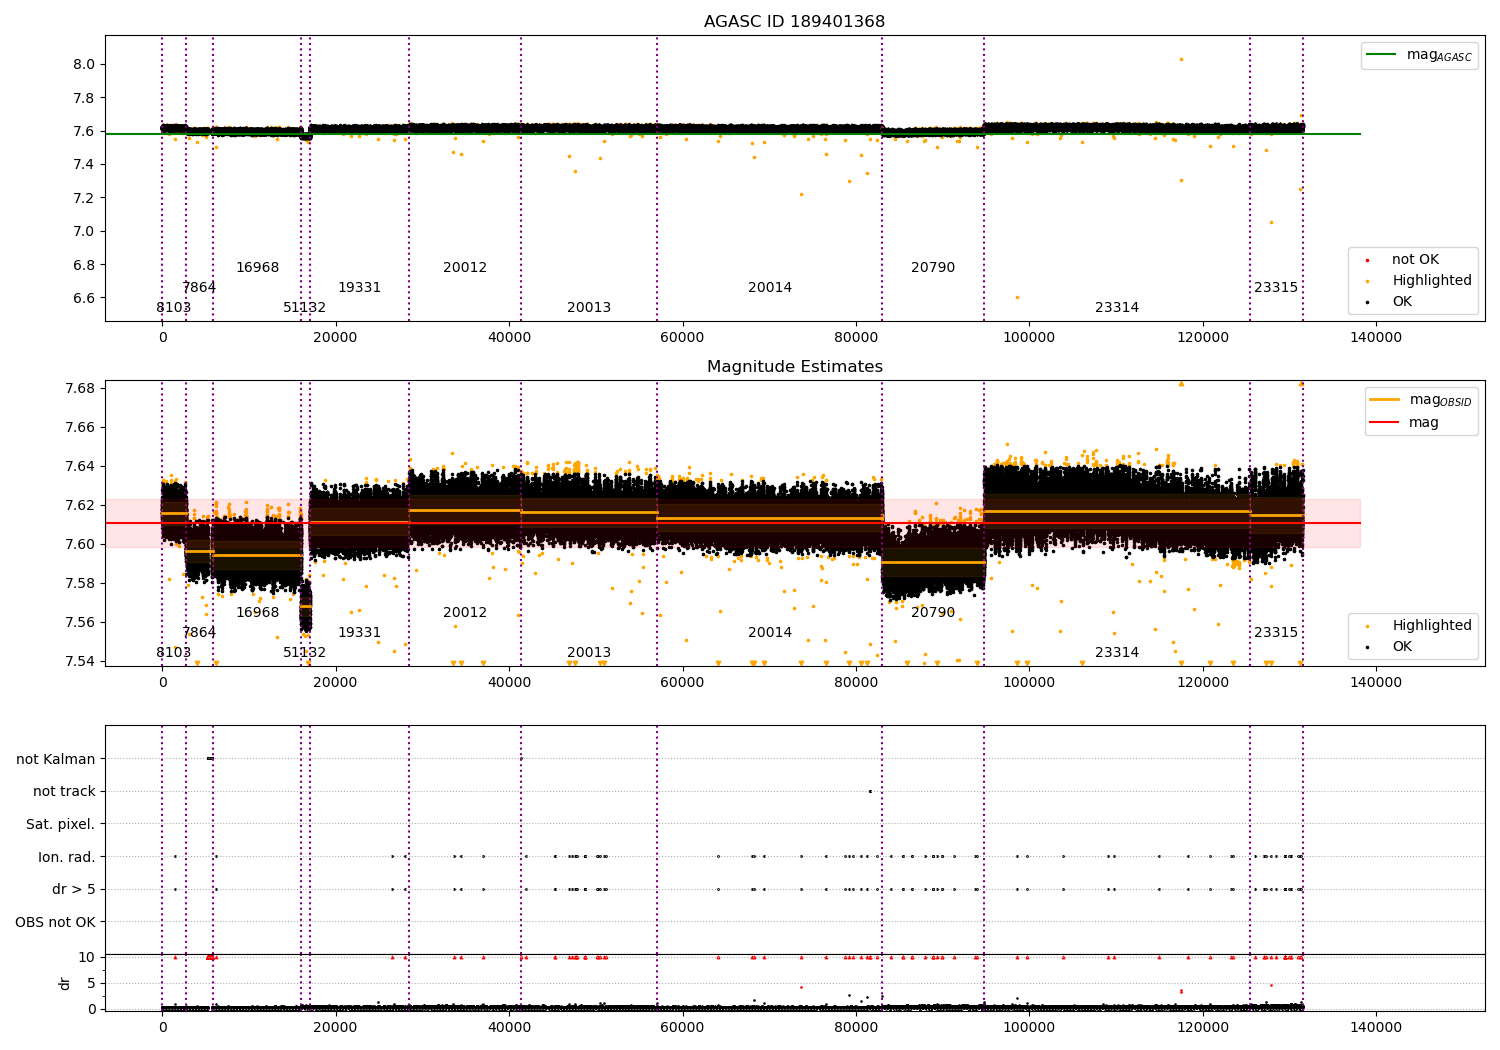
Task: Click OBSID label 20012 in Magnitude Estimates plot
Action: [465, 613]
